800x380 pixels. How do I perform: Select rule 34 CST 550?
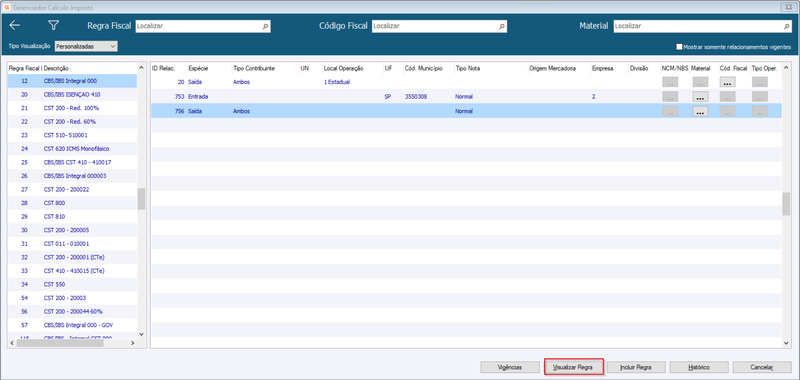click(x=72, y=284)
